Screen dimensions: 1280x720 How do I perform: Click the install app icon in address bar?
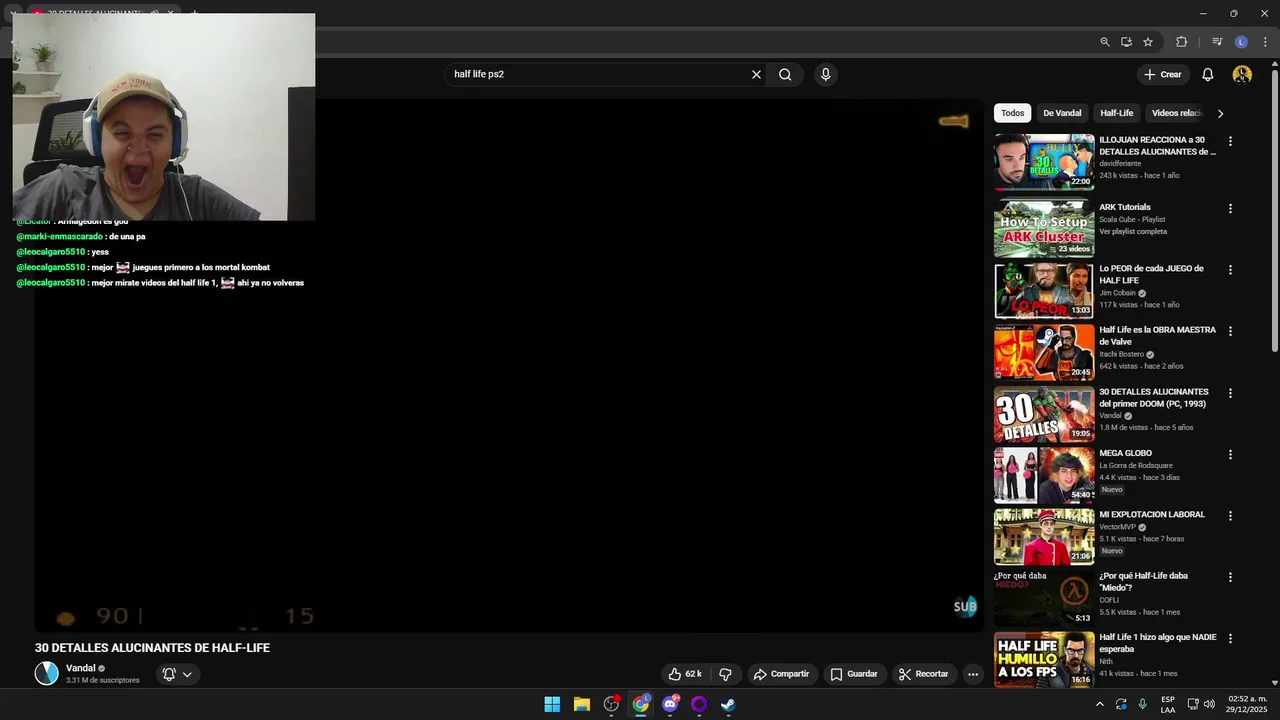tap(1126, 42)
